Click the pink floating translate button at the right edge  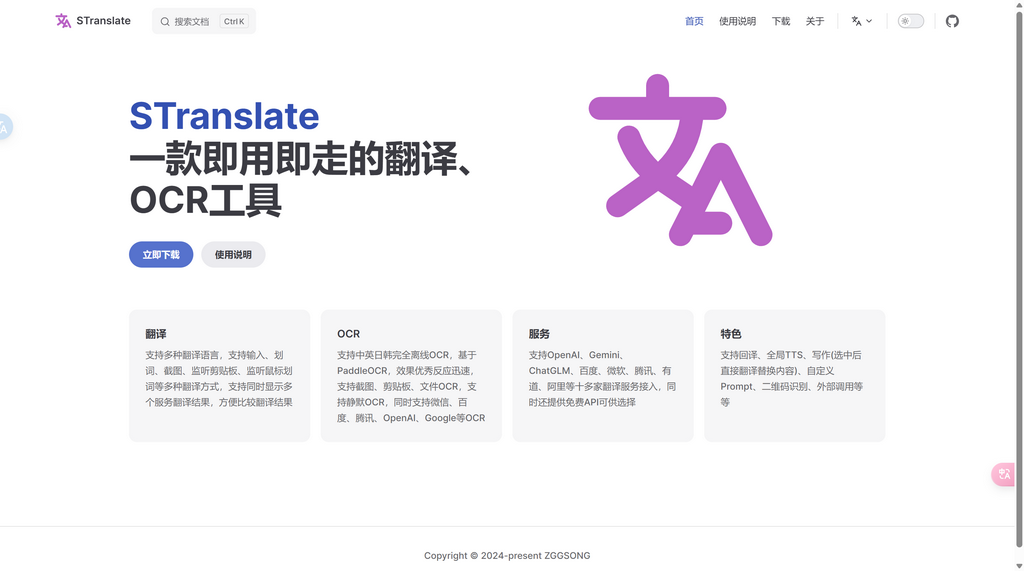point(1003,474)
